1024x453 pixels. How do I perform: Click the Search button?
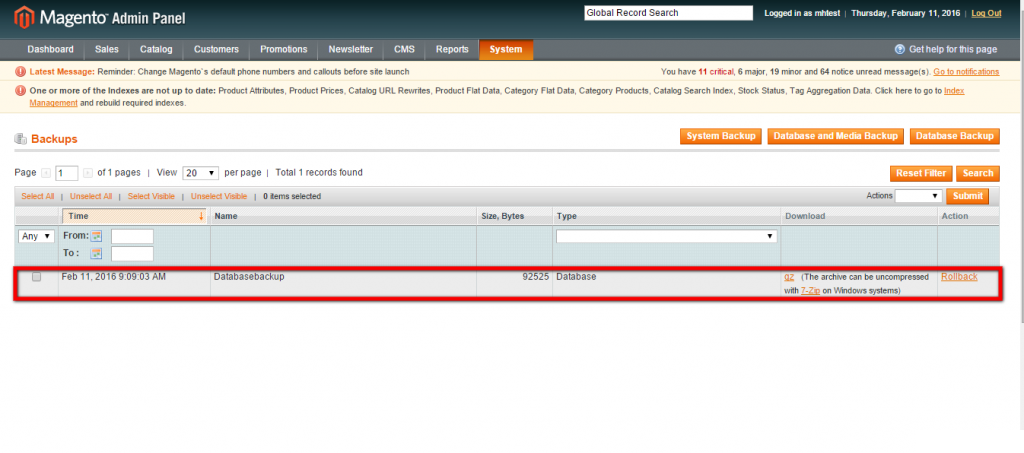coord(978,174)
